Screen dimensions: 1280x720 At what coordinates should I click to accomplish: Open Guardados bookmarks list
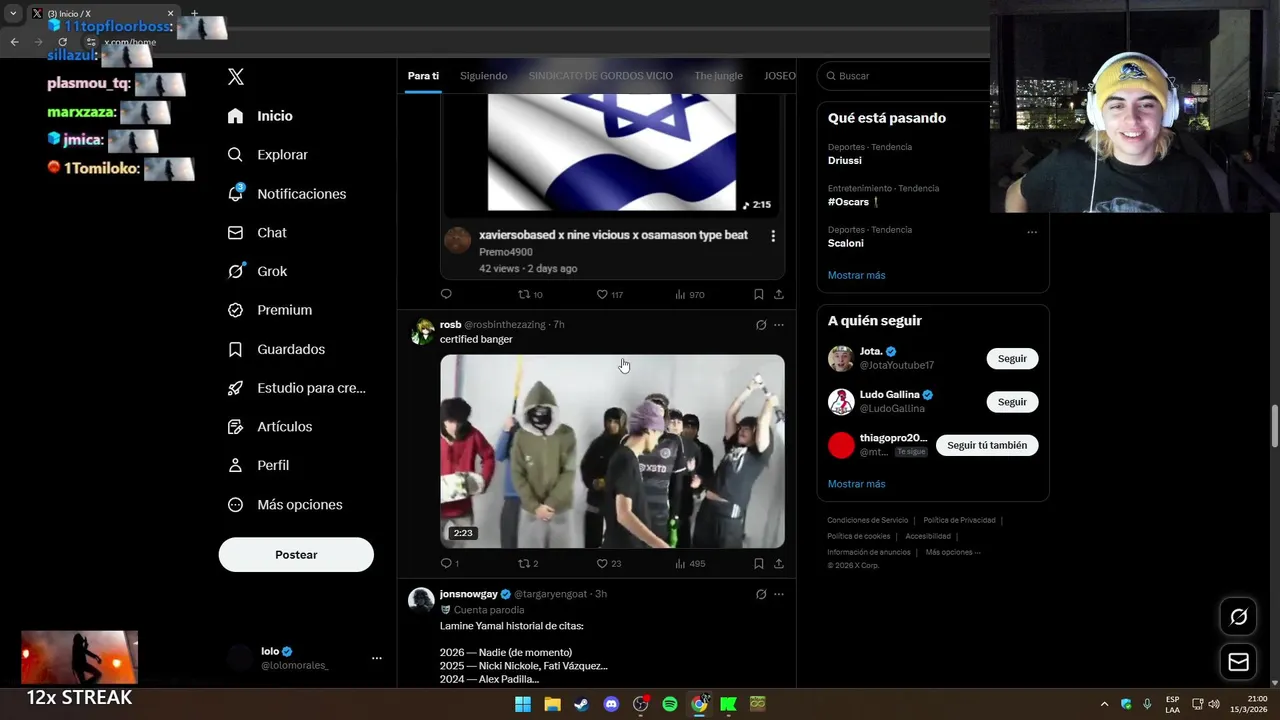[275, 349]
